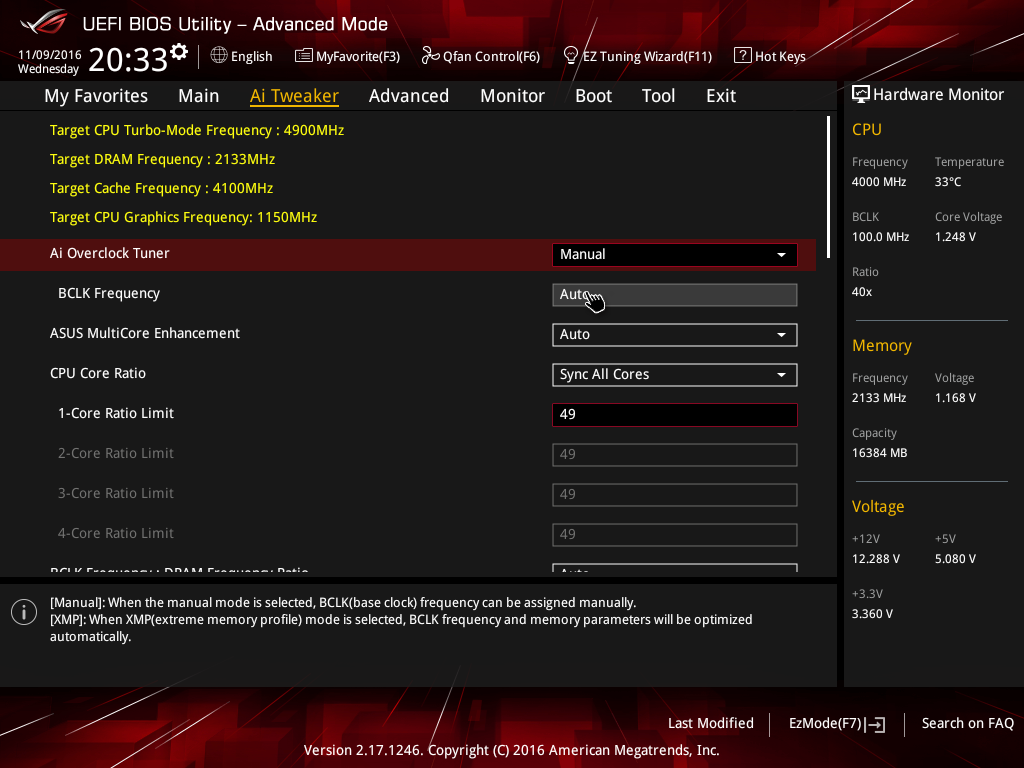This screenshot has height=768, width=1024.
Task: Click memory voltage 1.168 V value
Action: click(x=955, y=398)
